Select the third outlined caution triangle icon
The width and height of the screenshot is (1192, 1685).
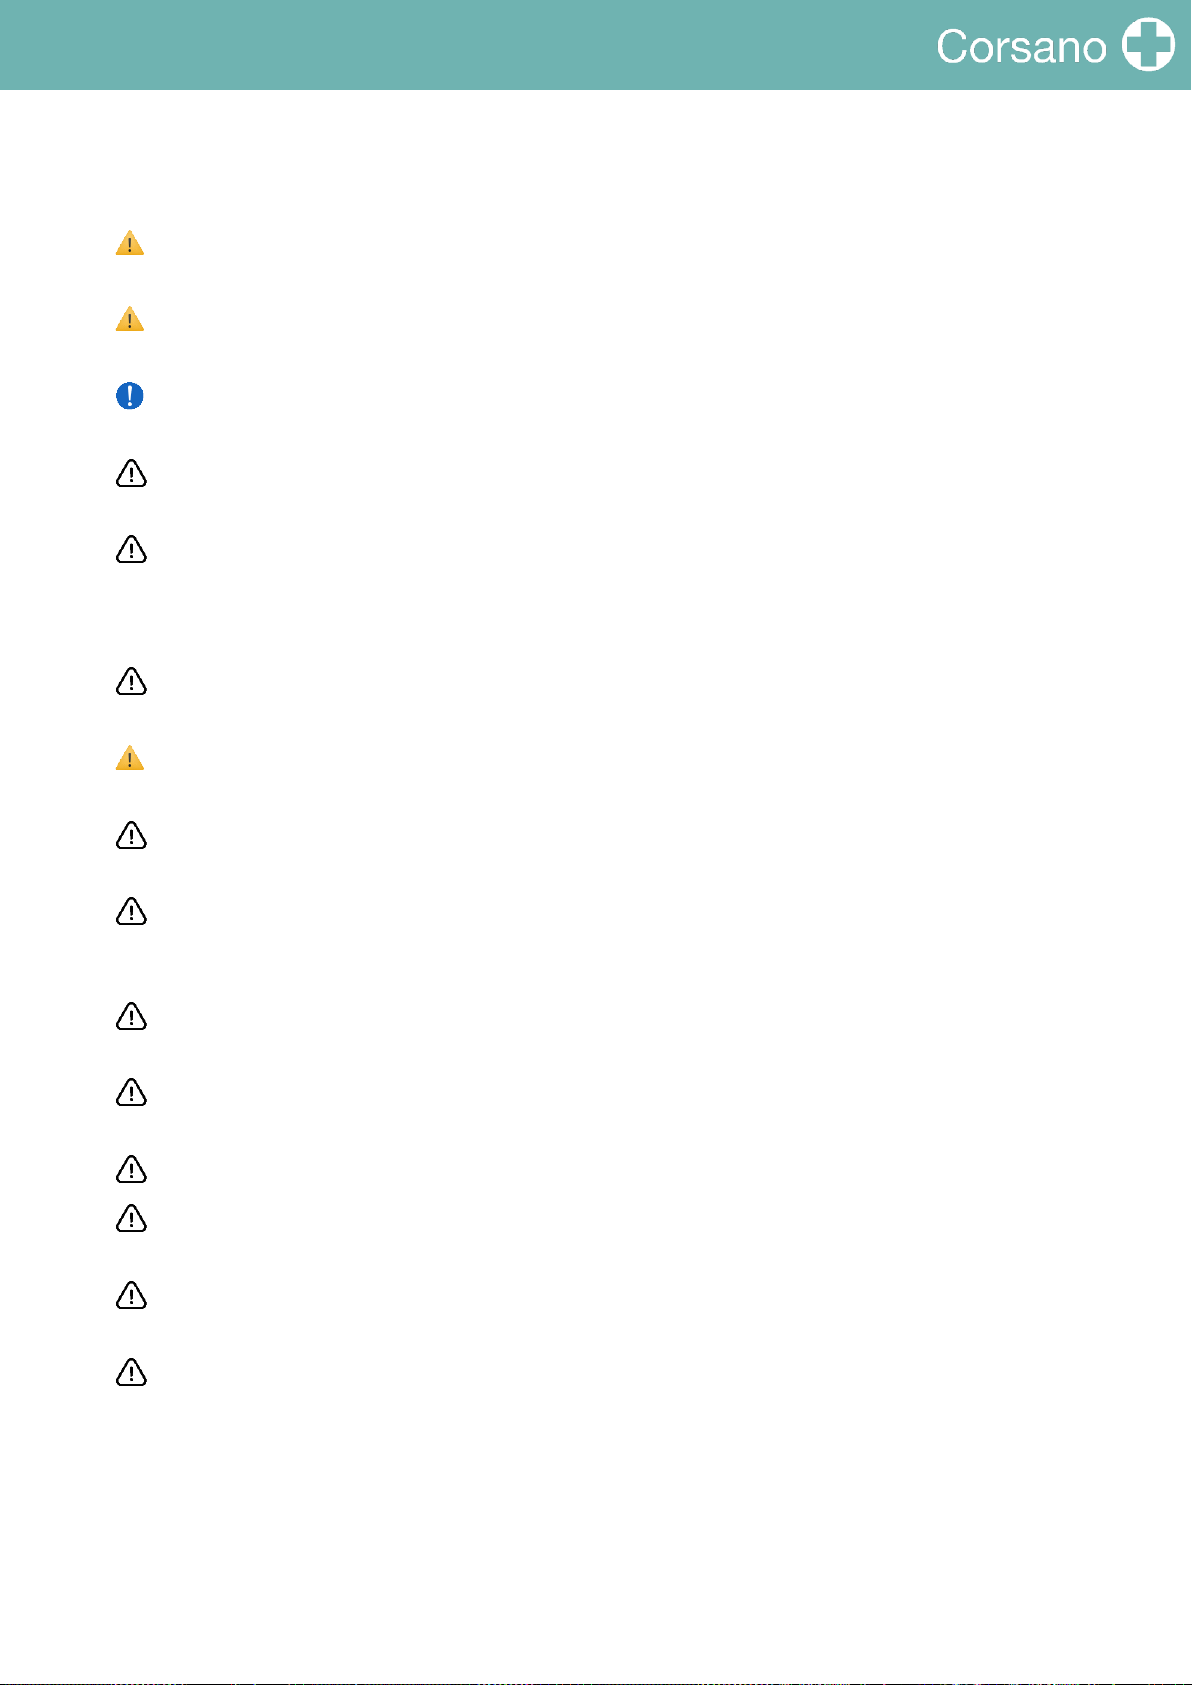[131, 682]
